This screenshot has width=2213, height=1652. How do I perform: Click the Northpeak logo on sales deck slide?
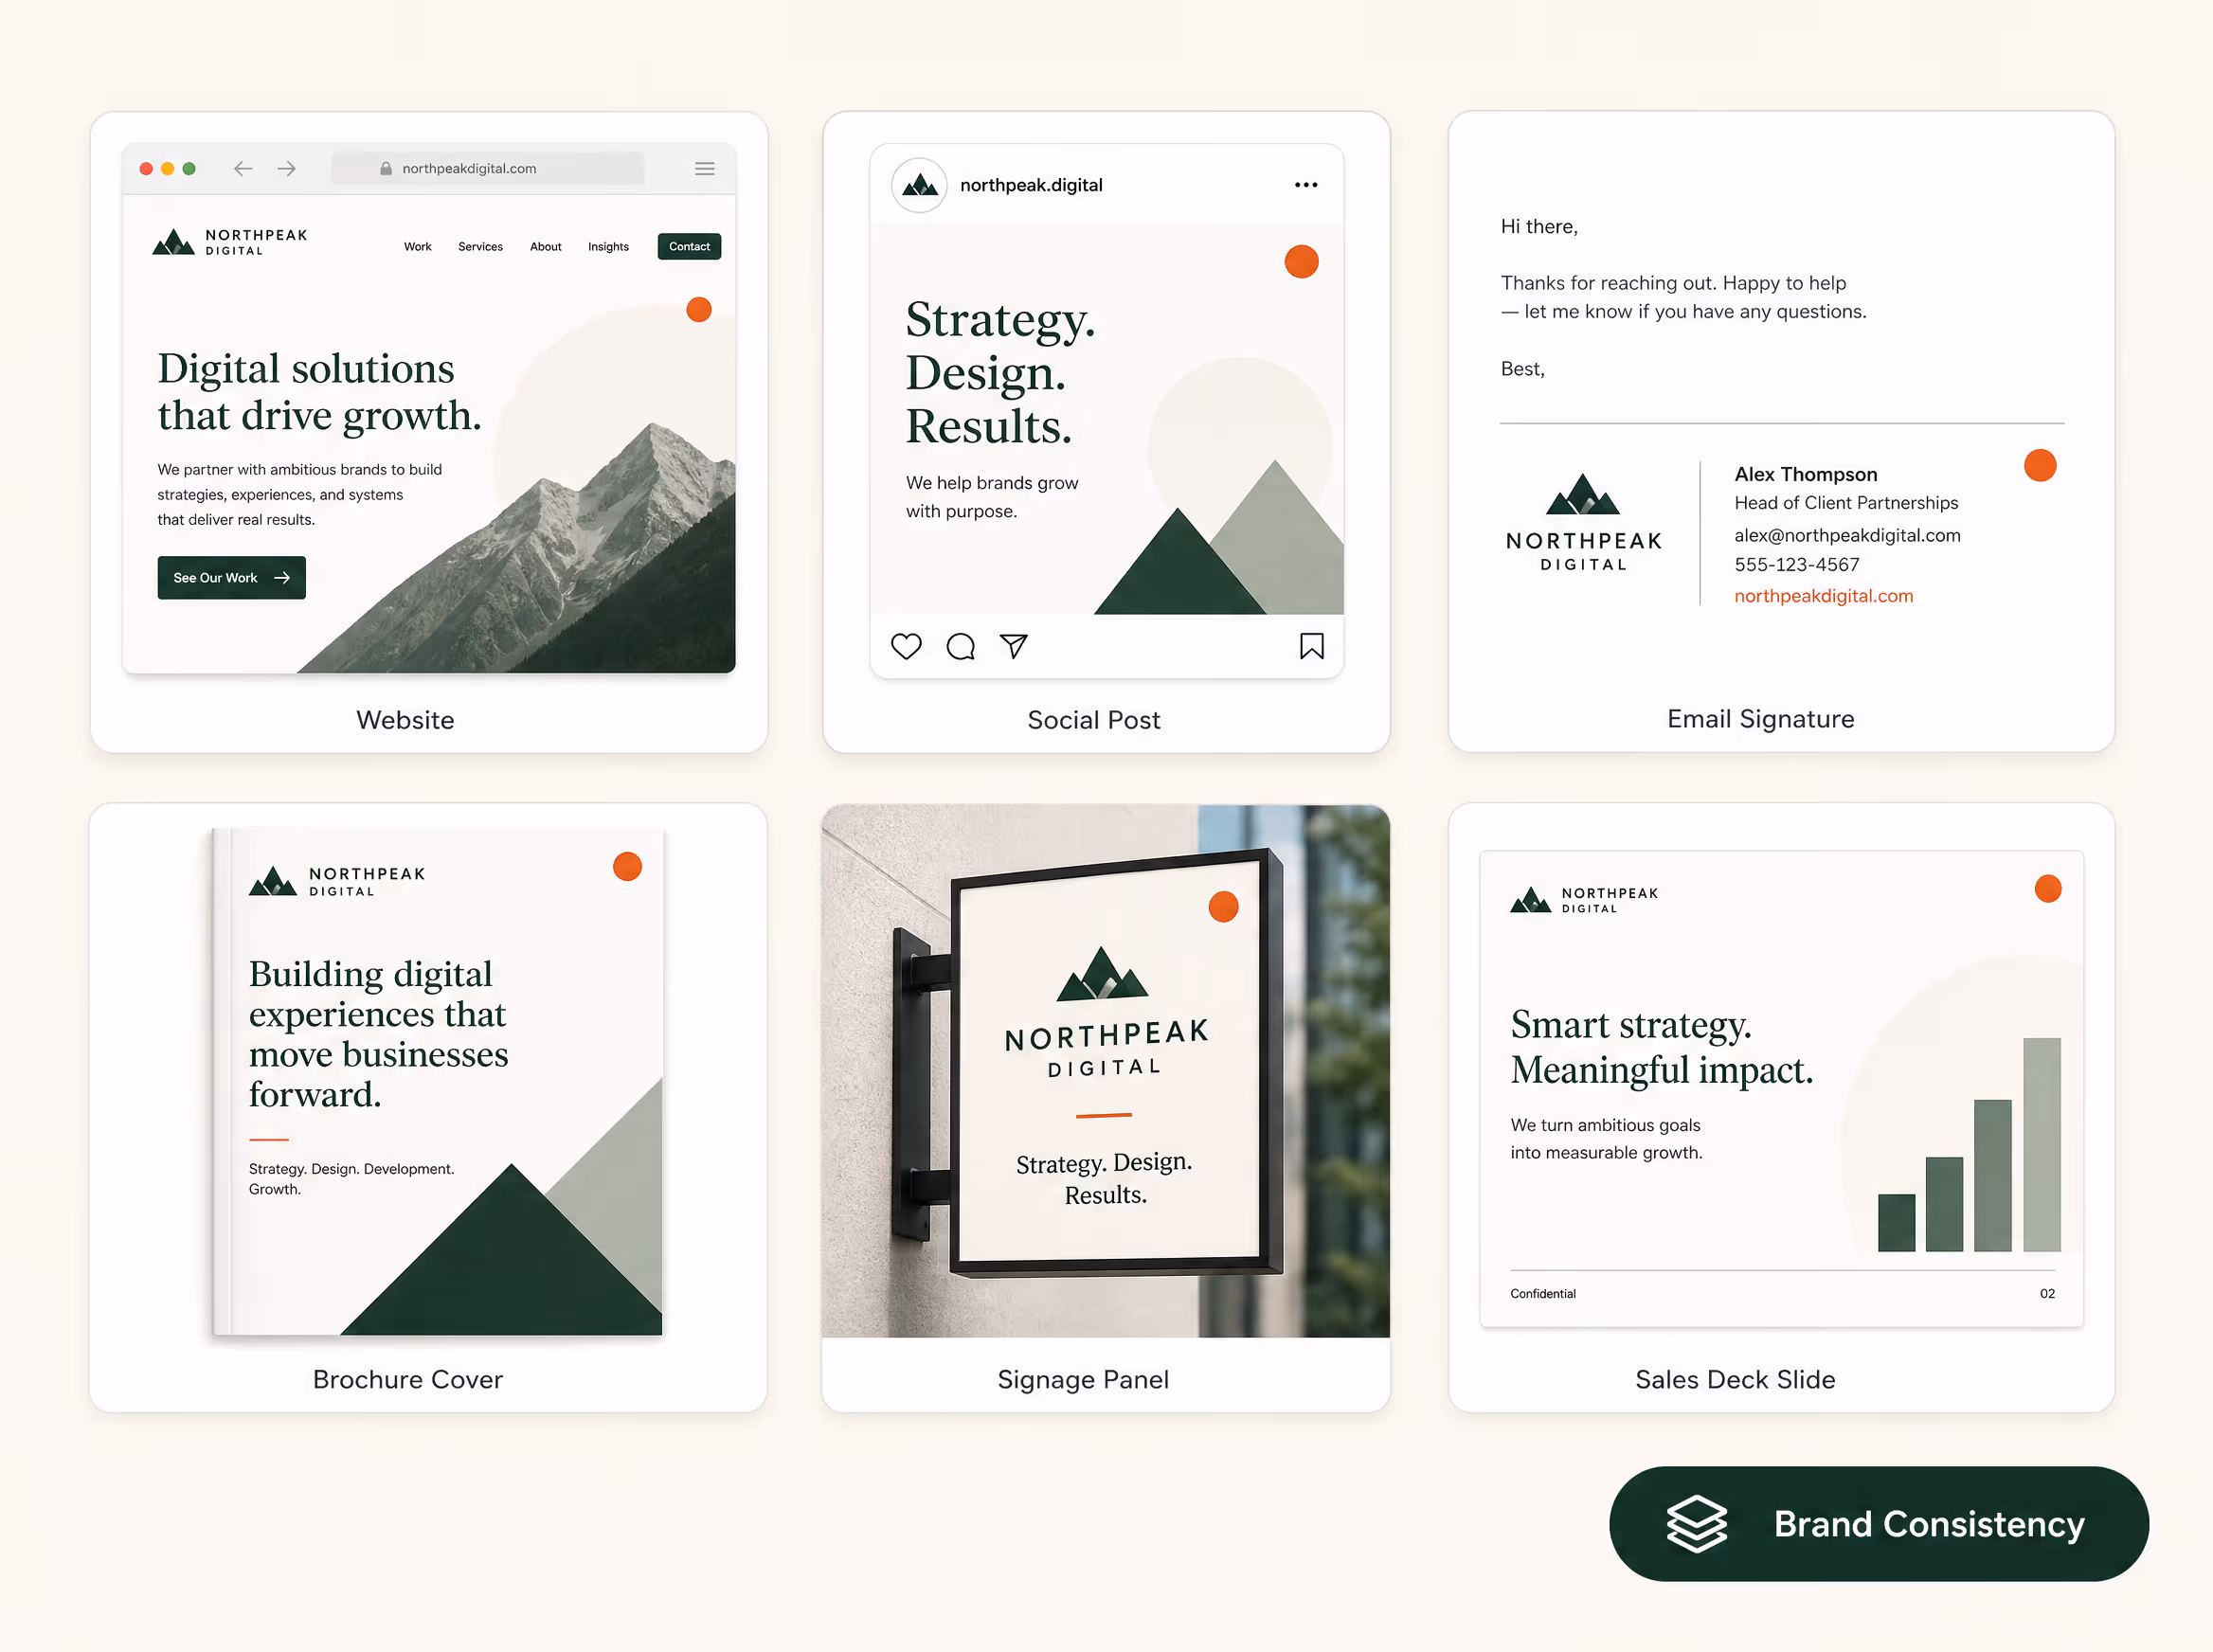point(1584,899)
